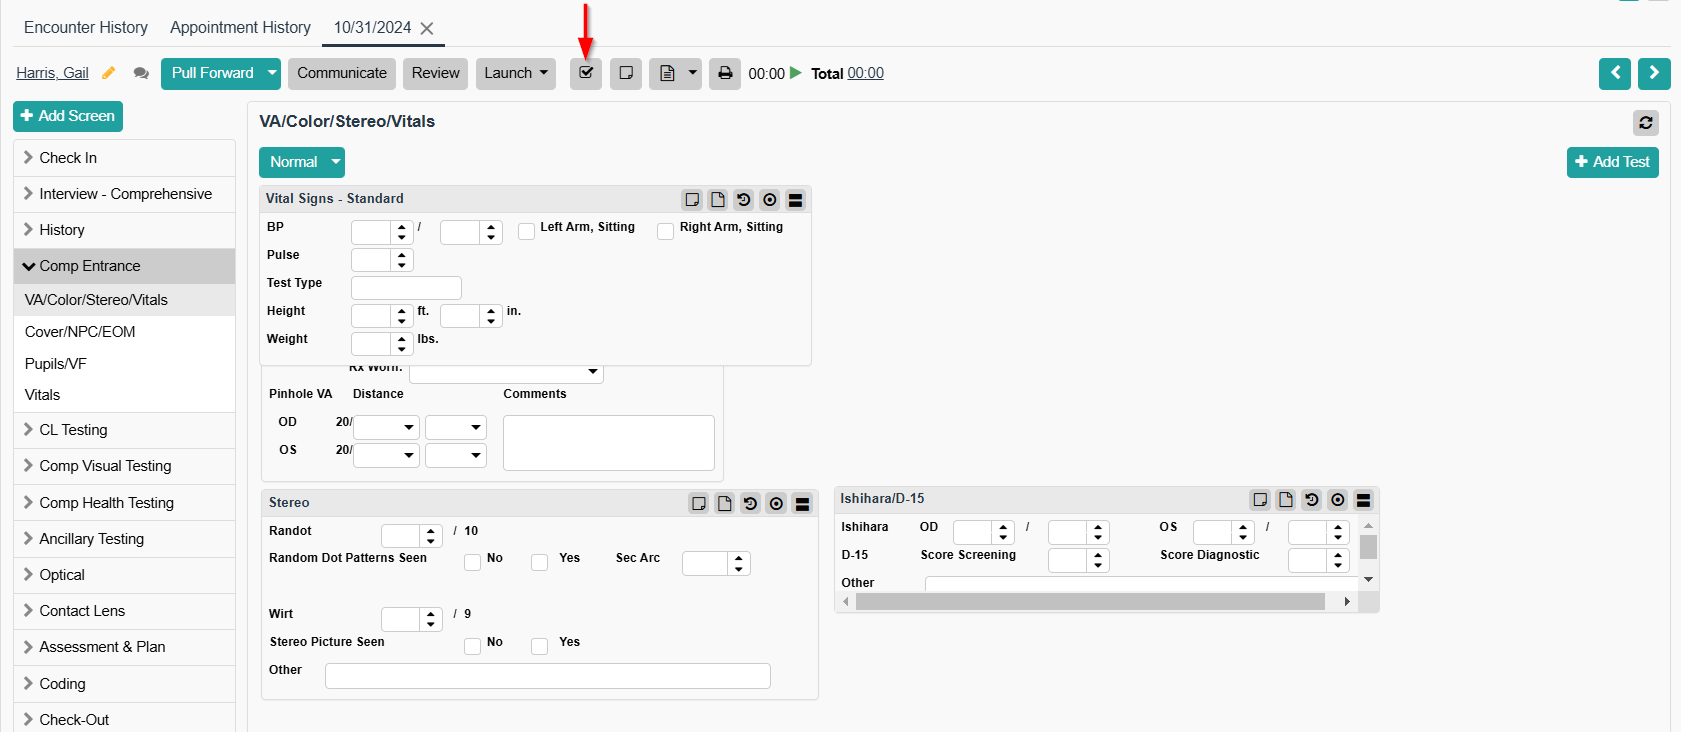Open the Encounter History tab

[86, 27]
